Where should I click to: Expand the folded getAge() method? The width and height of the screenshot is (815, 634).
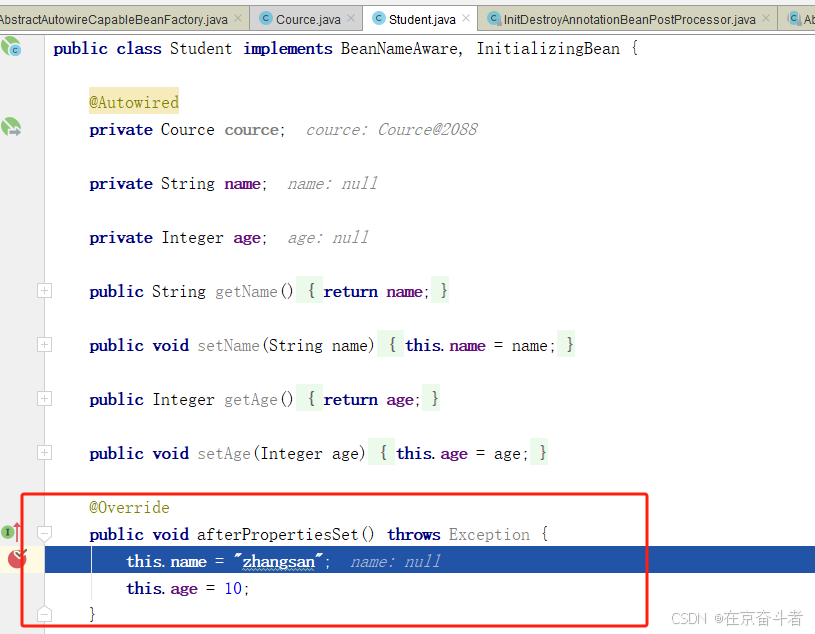point(44,399)
